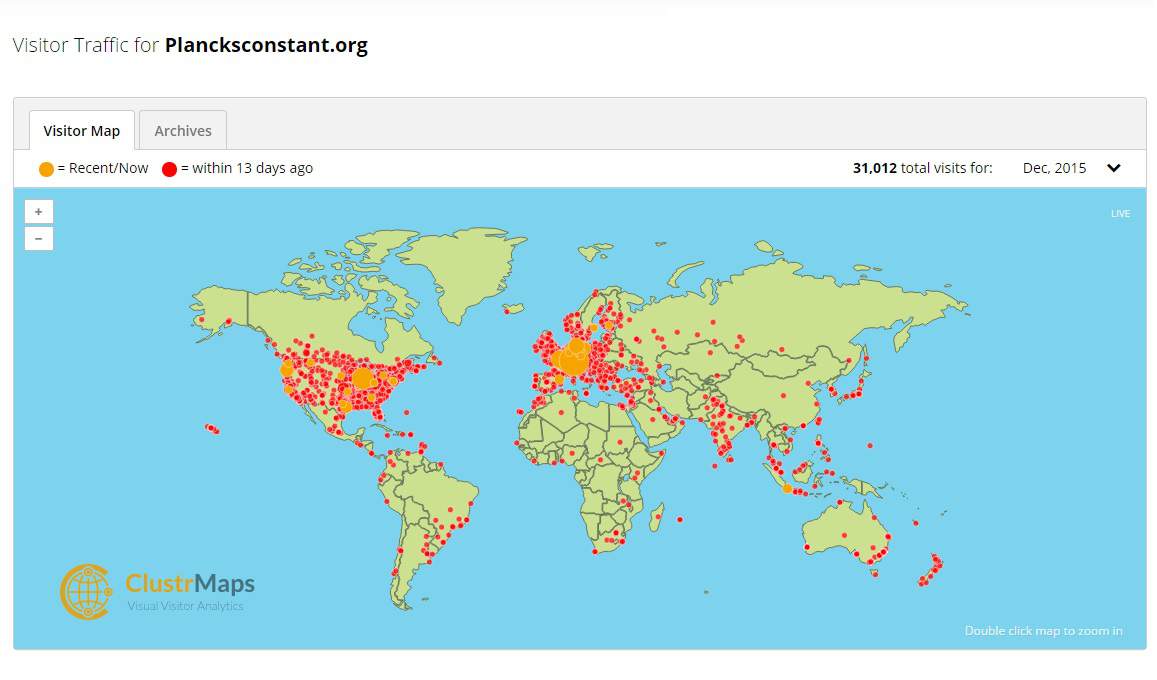The height and width of the screenshot is (680, 1157).
Task: Click the plus zoom in button
Action: [x=38, y=212]
